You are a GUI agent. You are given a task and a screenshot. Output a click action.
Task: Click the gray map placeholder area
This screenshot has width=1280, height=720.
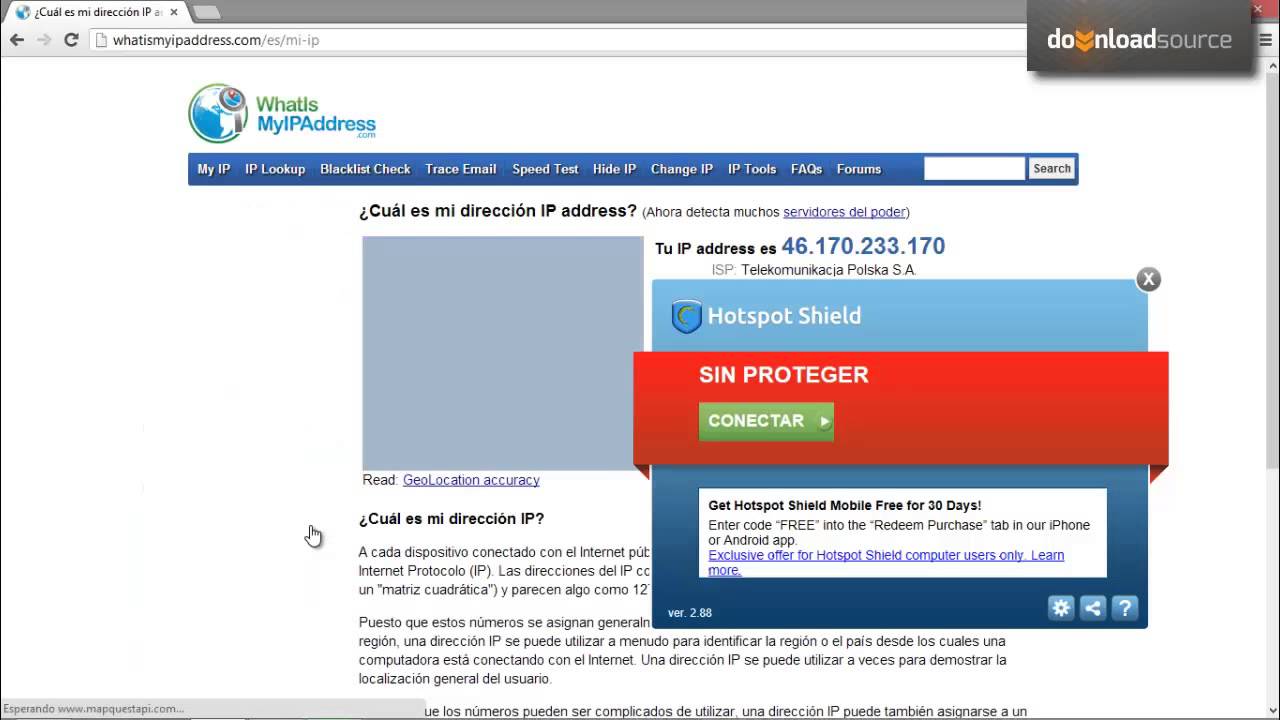tap(503, 353)
